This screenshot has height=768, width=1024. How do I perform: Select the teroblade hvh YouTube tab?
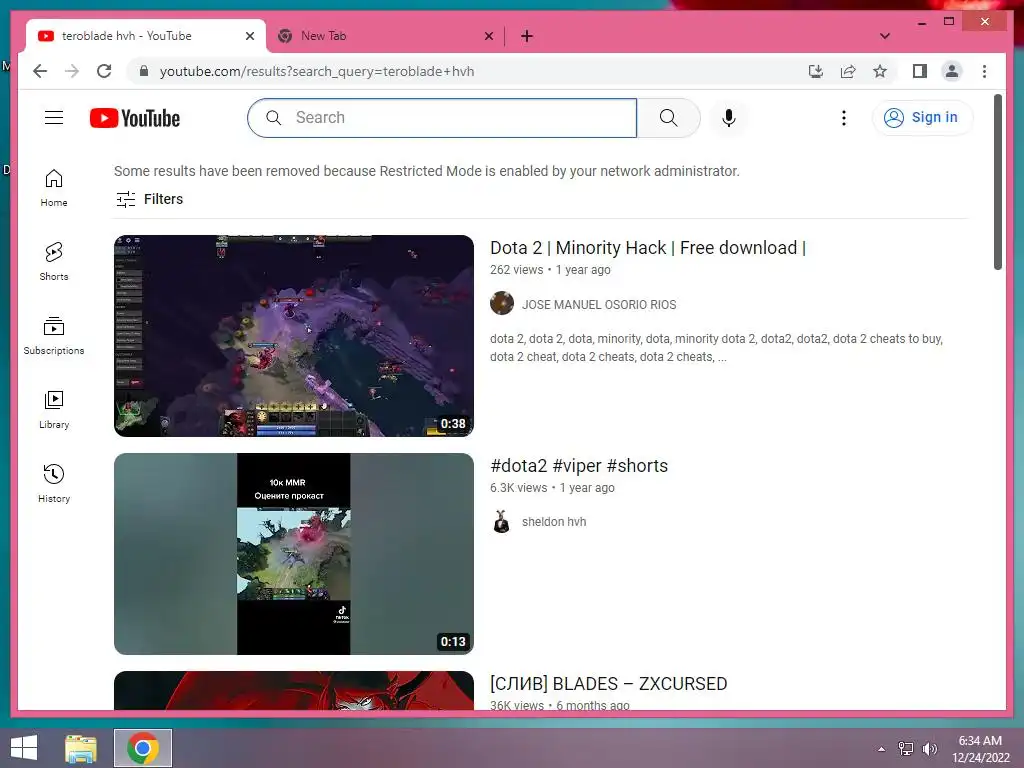pyautogui.click(x=146, y=36)
